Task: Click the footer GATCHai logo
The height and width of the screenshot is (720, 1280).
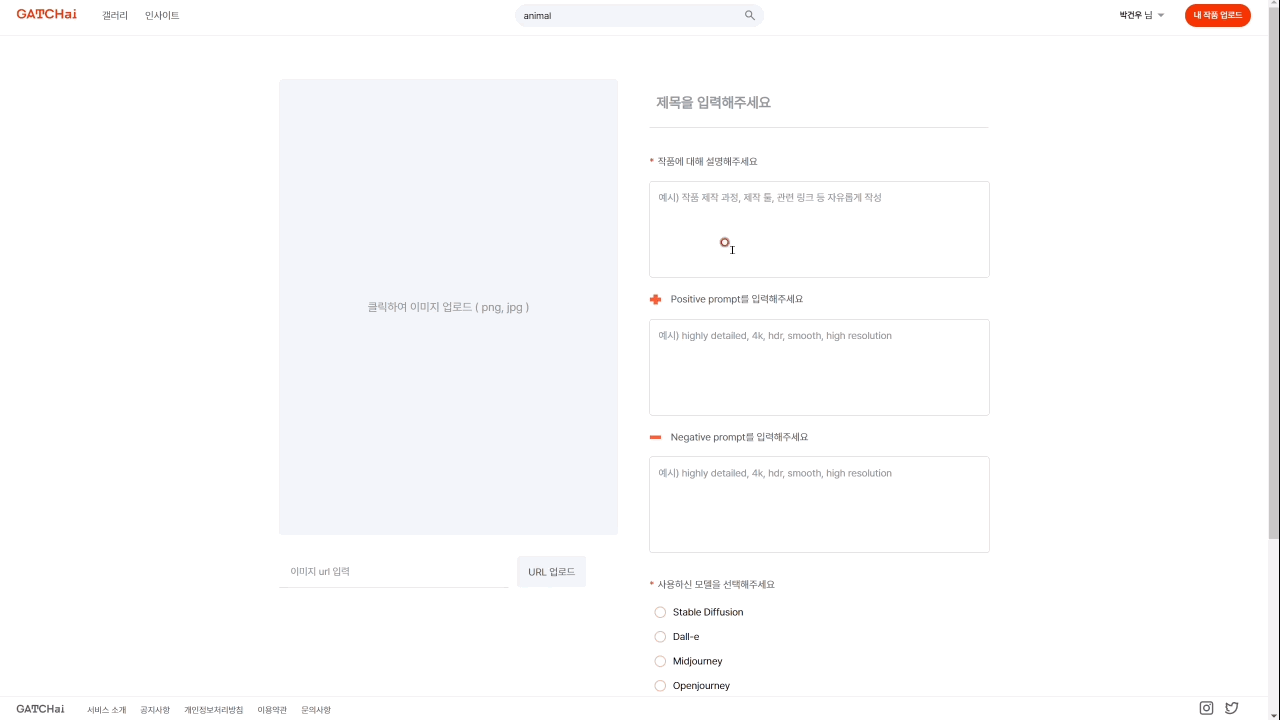Action: (x=40, y=709)
